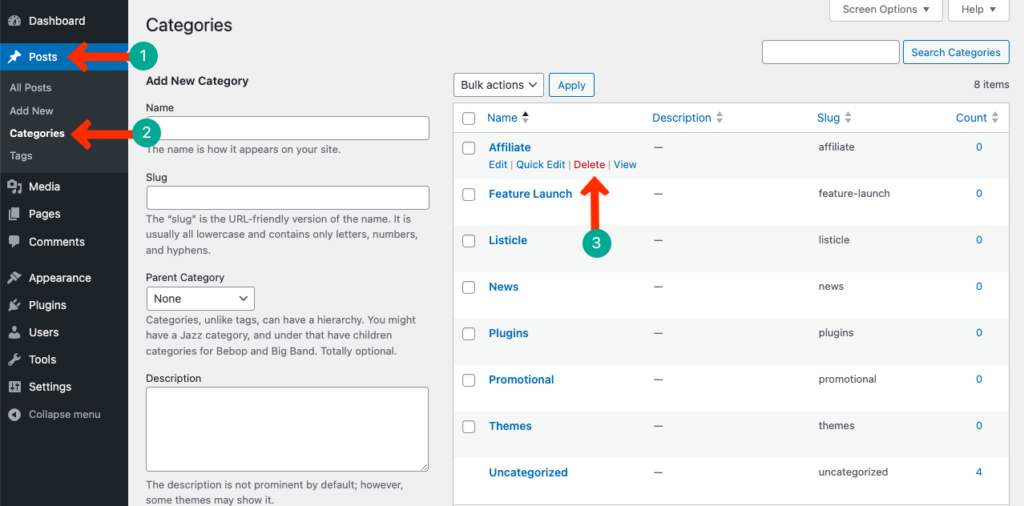1024x506 pixels.
Task: Expand the Help panel
Action: tap(978, 10)
